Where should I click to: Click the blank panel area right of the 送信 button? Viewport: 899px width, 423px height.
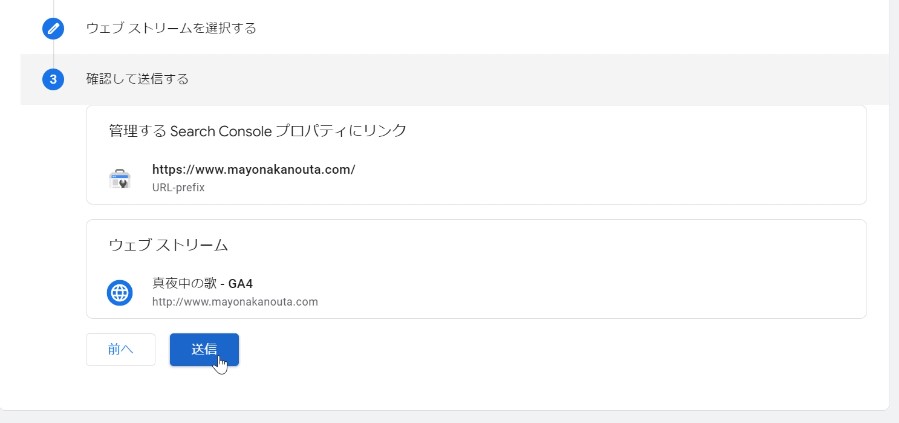click(545, 350)
